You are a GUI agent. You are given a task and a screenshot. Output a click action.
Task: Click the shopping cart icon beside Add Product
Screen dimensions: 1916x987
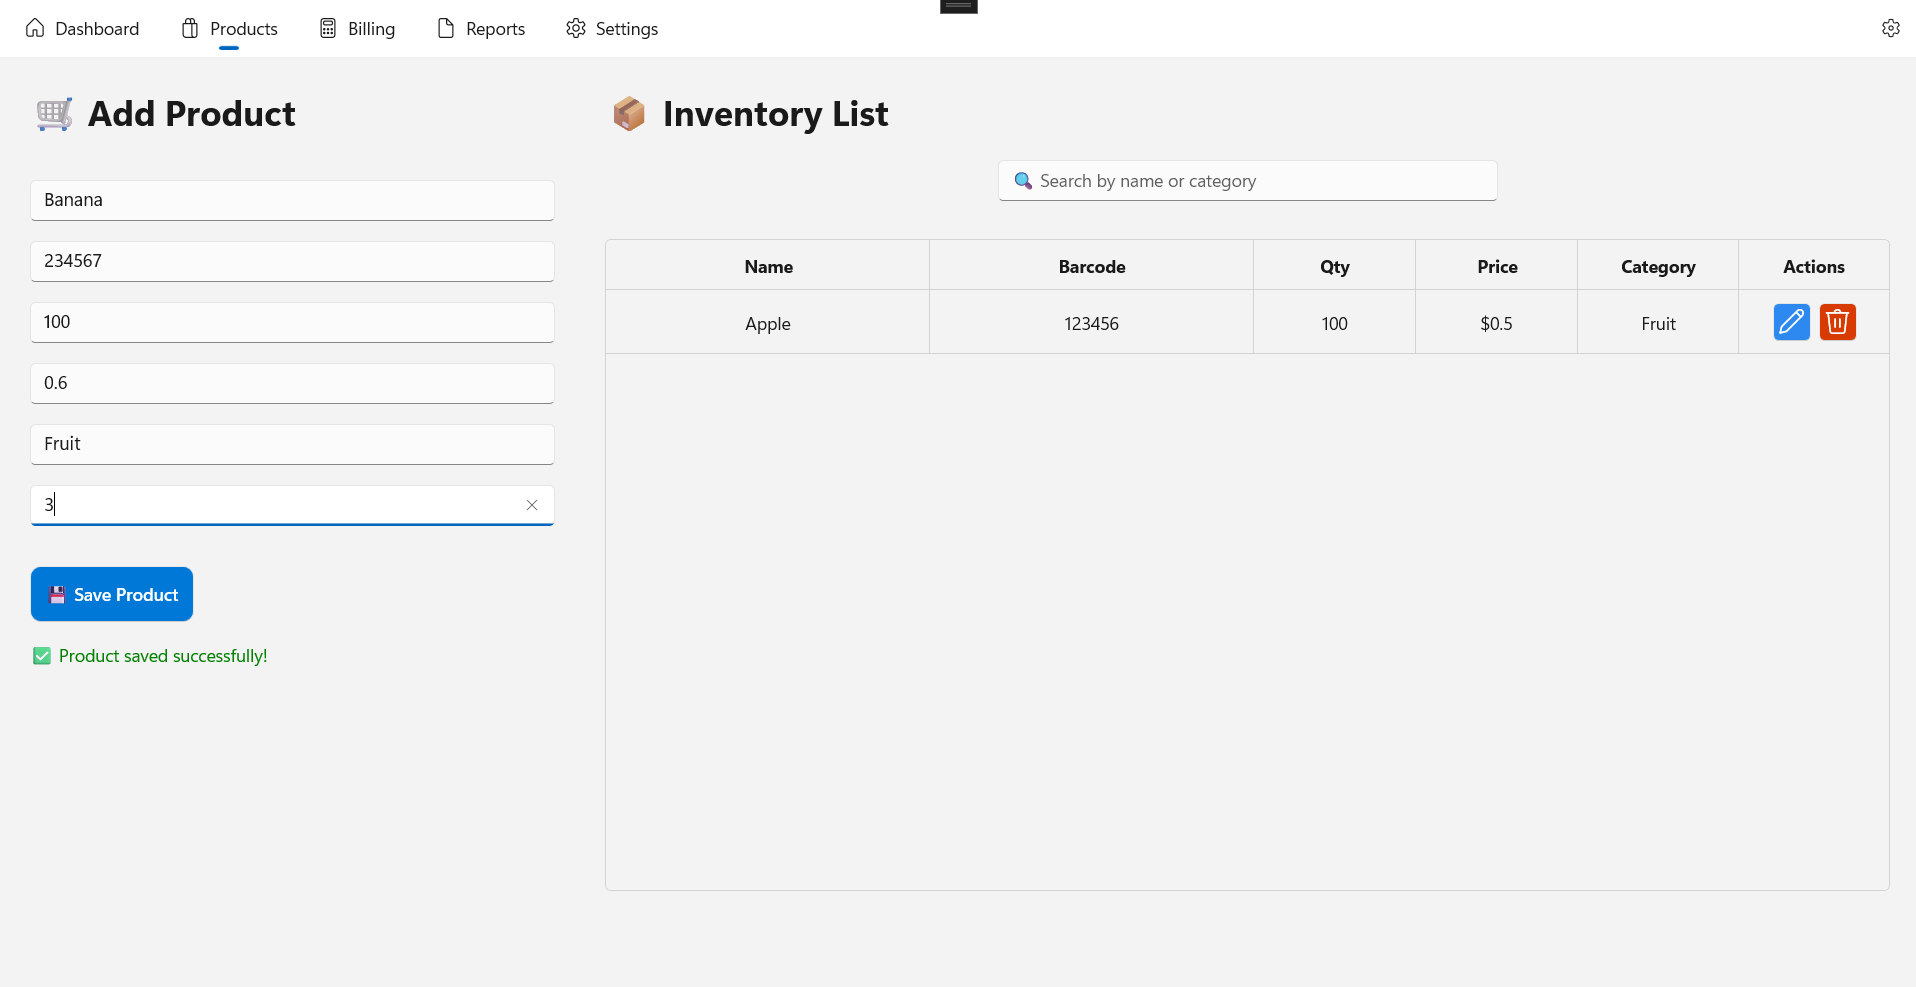tap(54, 114)
